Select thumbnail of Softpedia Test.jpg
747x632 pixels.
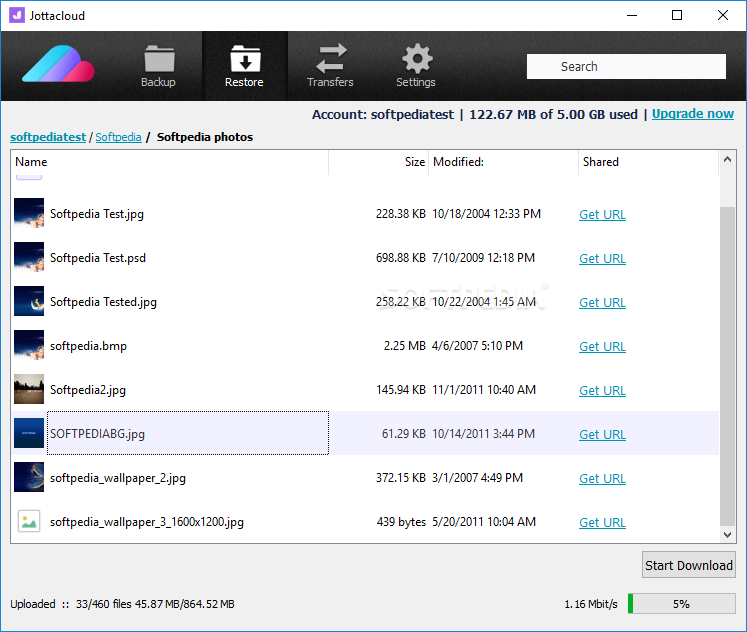[29, 213]
